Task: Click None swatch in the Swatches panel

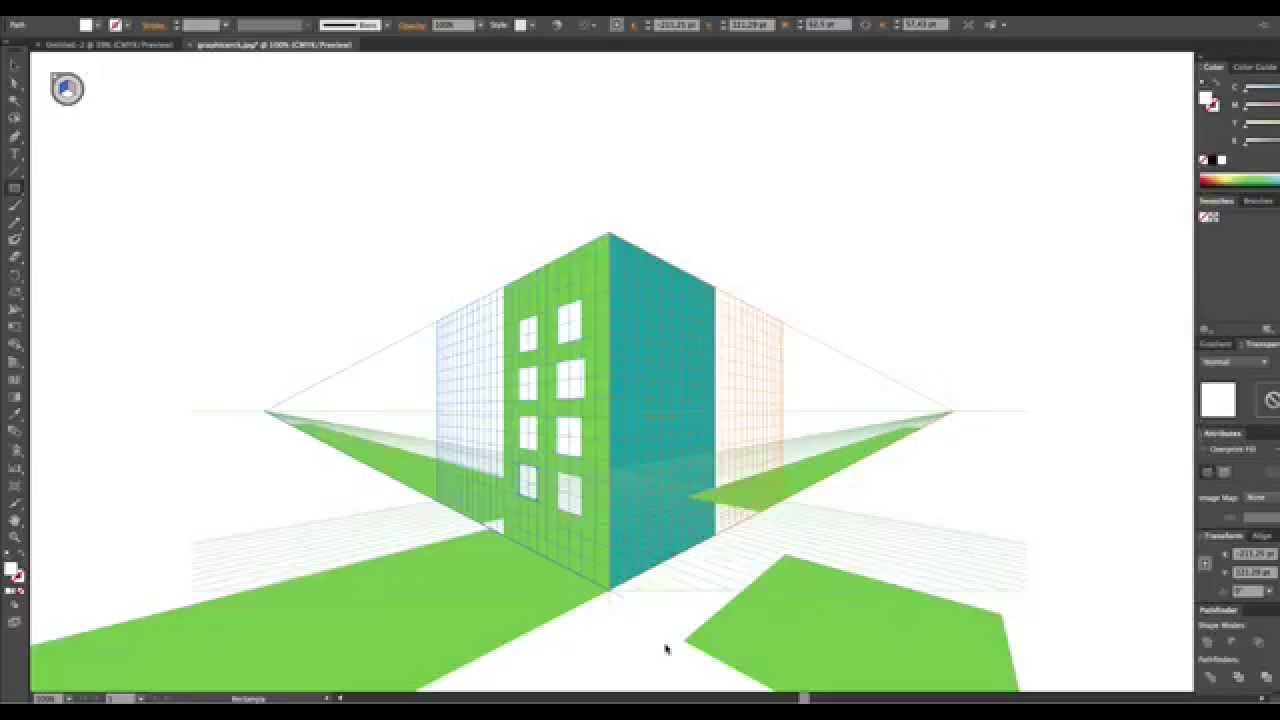Action: click(x=1203, y=217)
